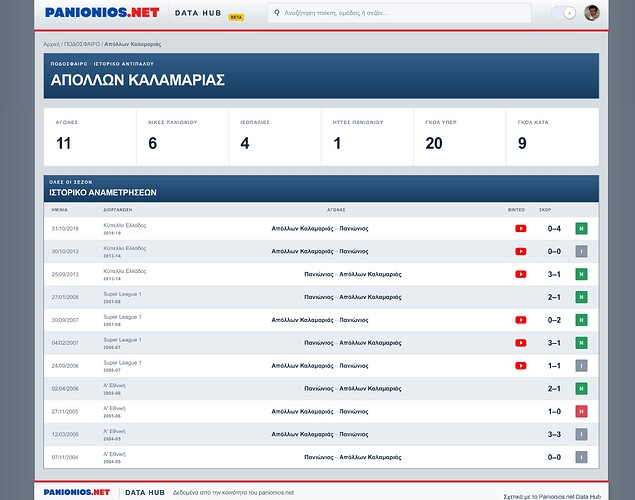Open the footer PANIONIOS.NET logo link
Image resolution: width=635 pixels, height=500 pixels.
(x=77, y=492)
